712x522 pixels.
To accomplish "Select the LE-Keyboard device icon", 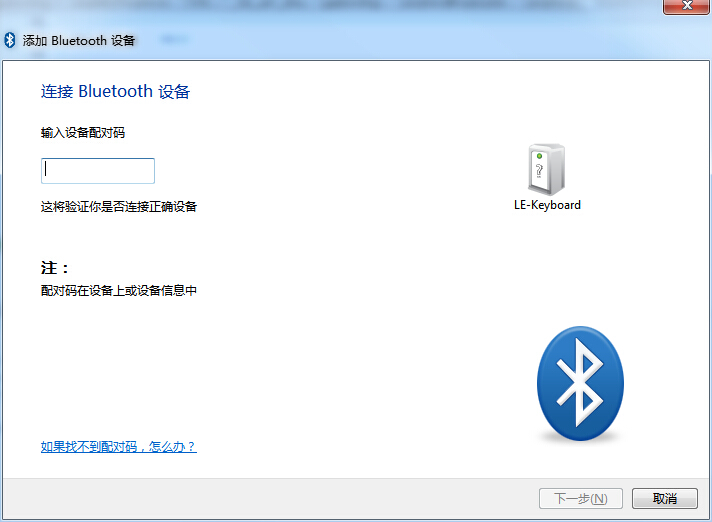I will coord(546,169).
